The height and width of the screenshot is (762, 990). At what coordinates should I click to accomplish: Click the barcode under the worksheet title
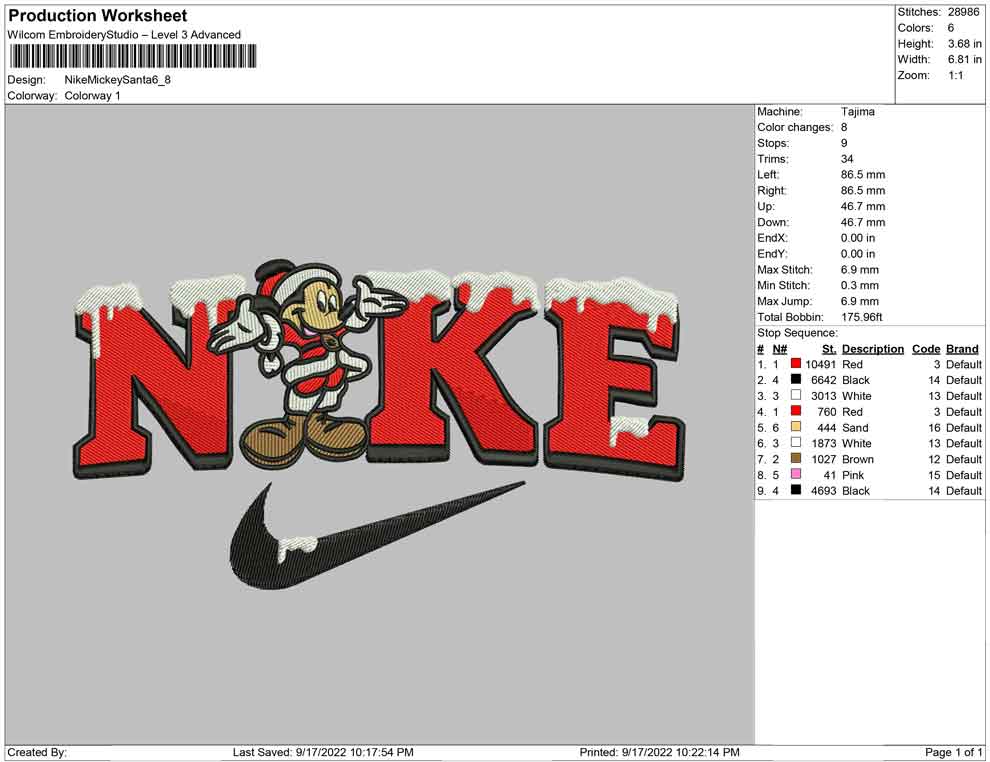tap(132, 57)
